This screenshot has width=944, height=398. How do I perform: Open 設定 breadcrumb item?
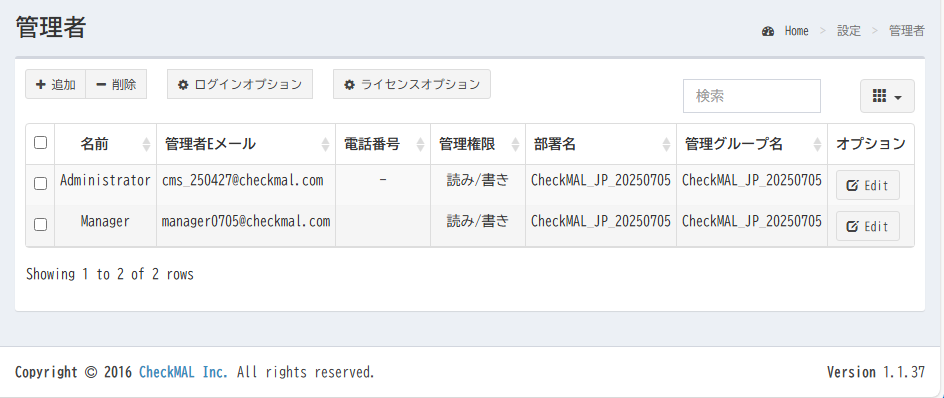(849, 32)
